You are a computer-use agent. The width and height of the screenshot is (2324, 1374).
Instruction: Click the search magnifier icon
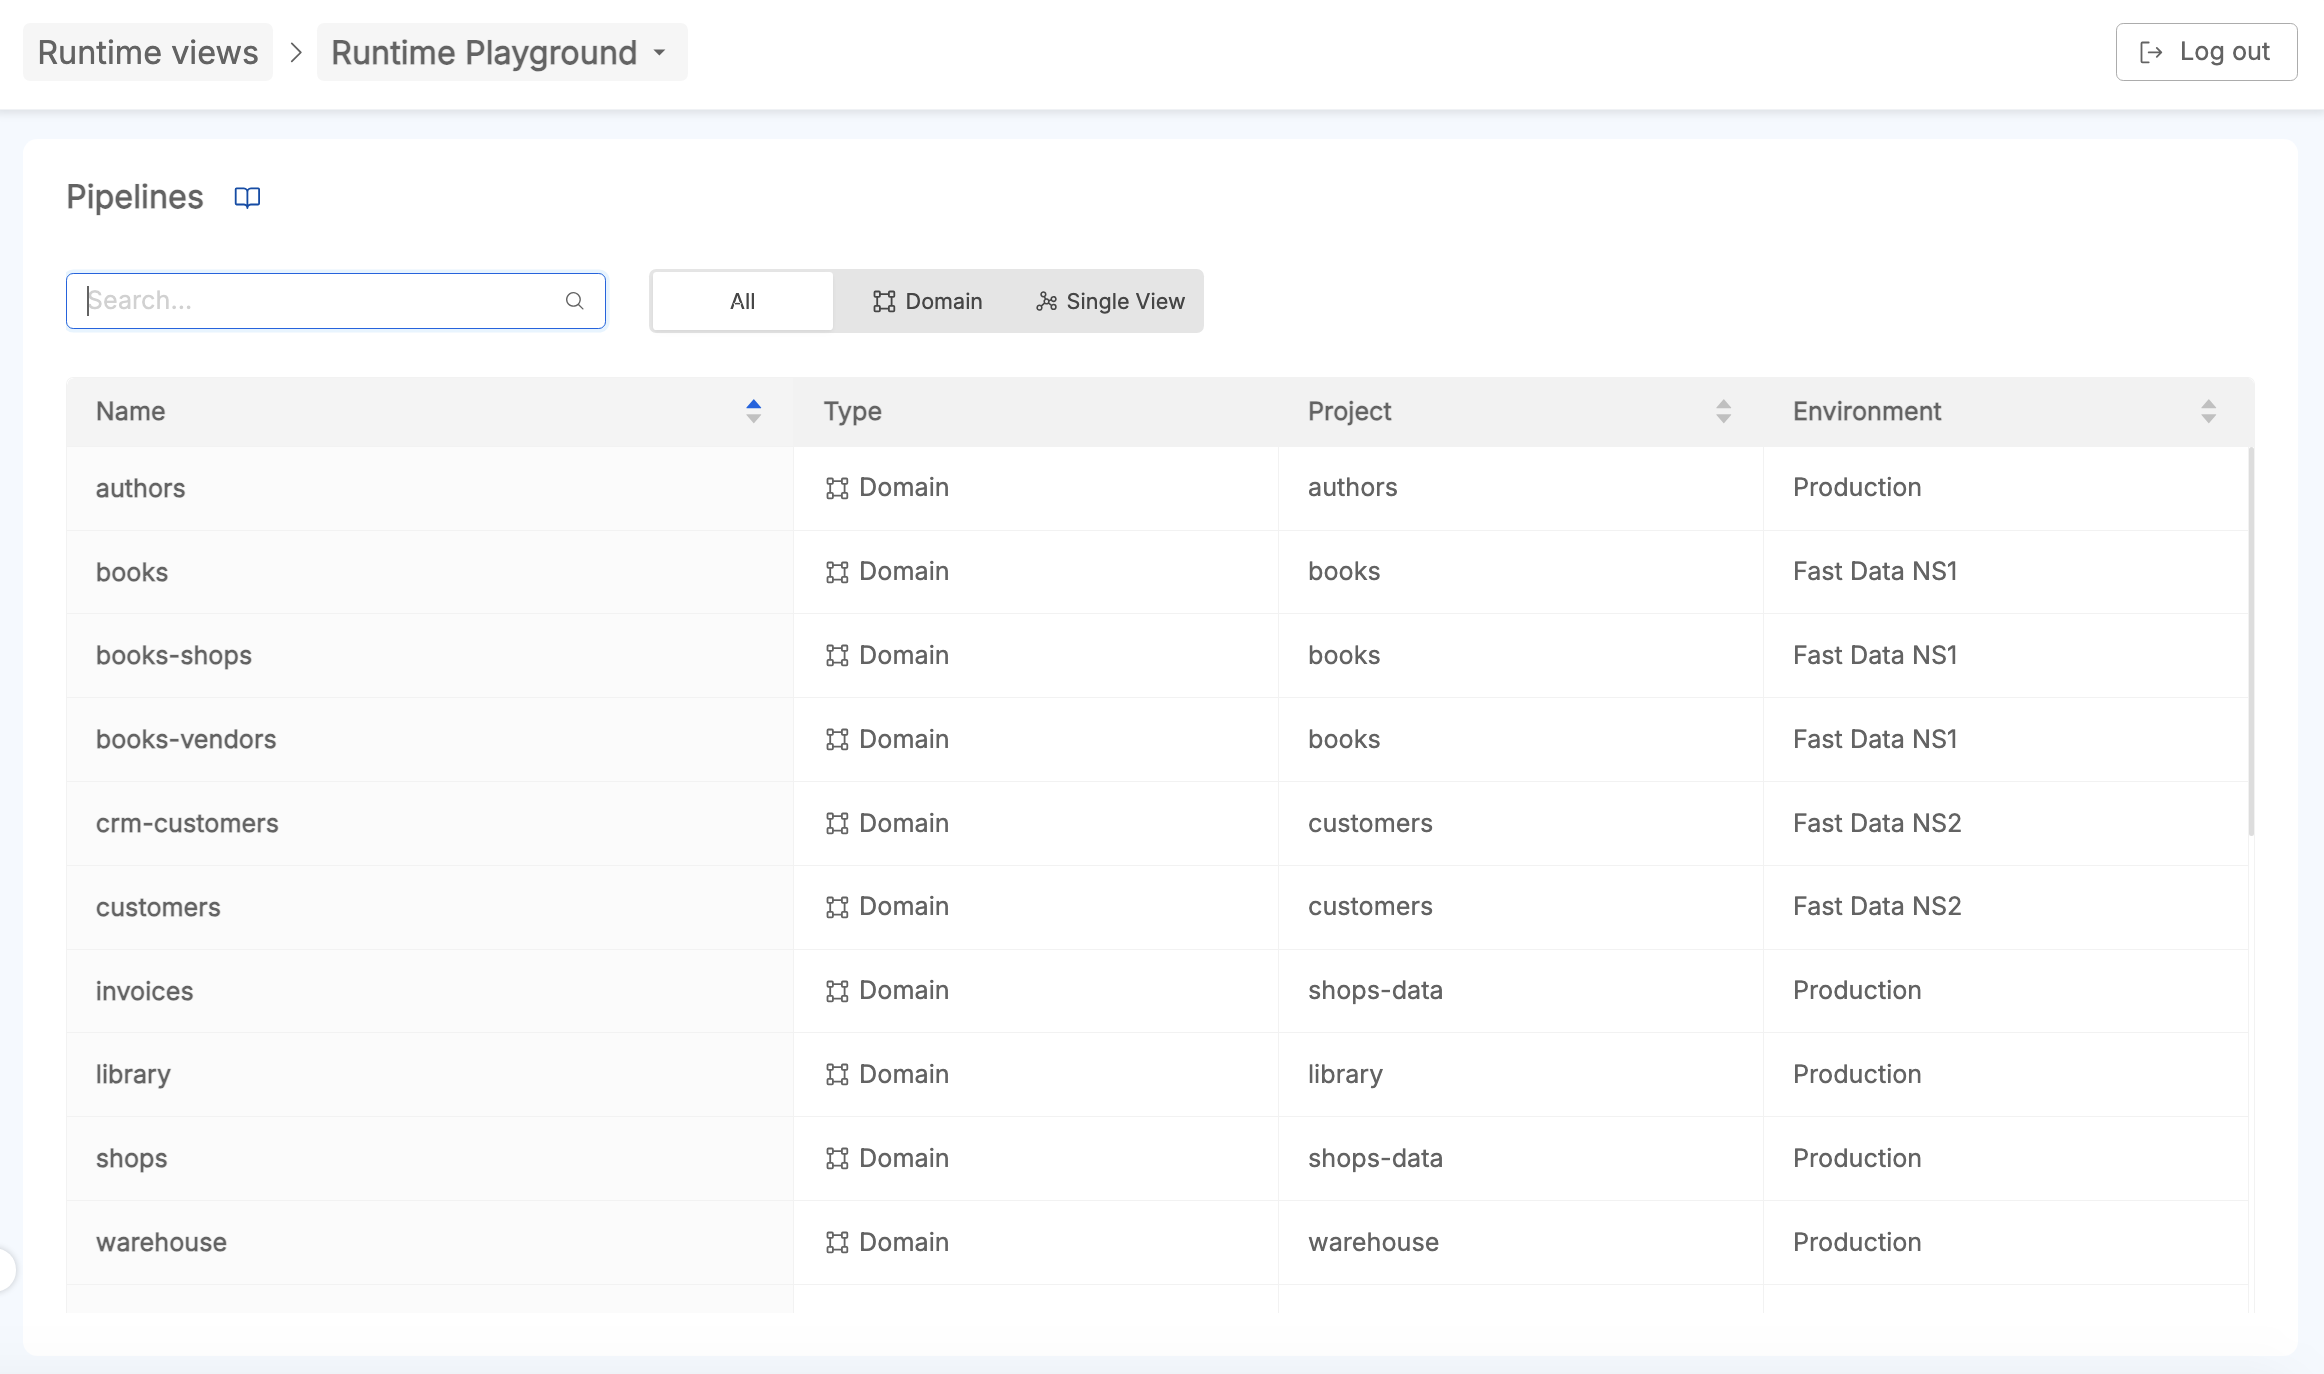(x=575, y=300)
